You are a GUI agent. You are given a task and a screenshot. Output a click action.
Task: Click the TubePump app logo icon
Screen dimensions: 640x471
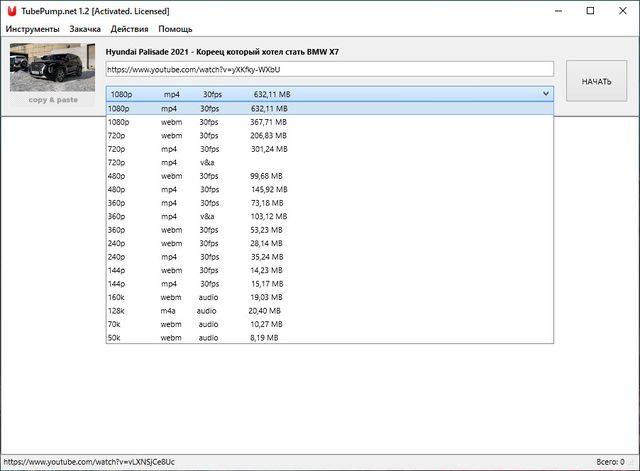click(11, 10)
